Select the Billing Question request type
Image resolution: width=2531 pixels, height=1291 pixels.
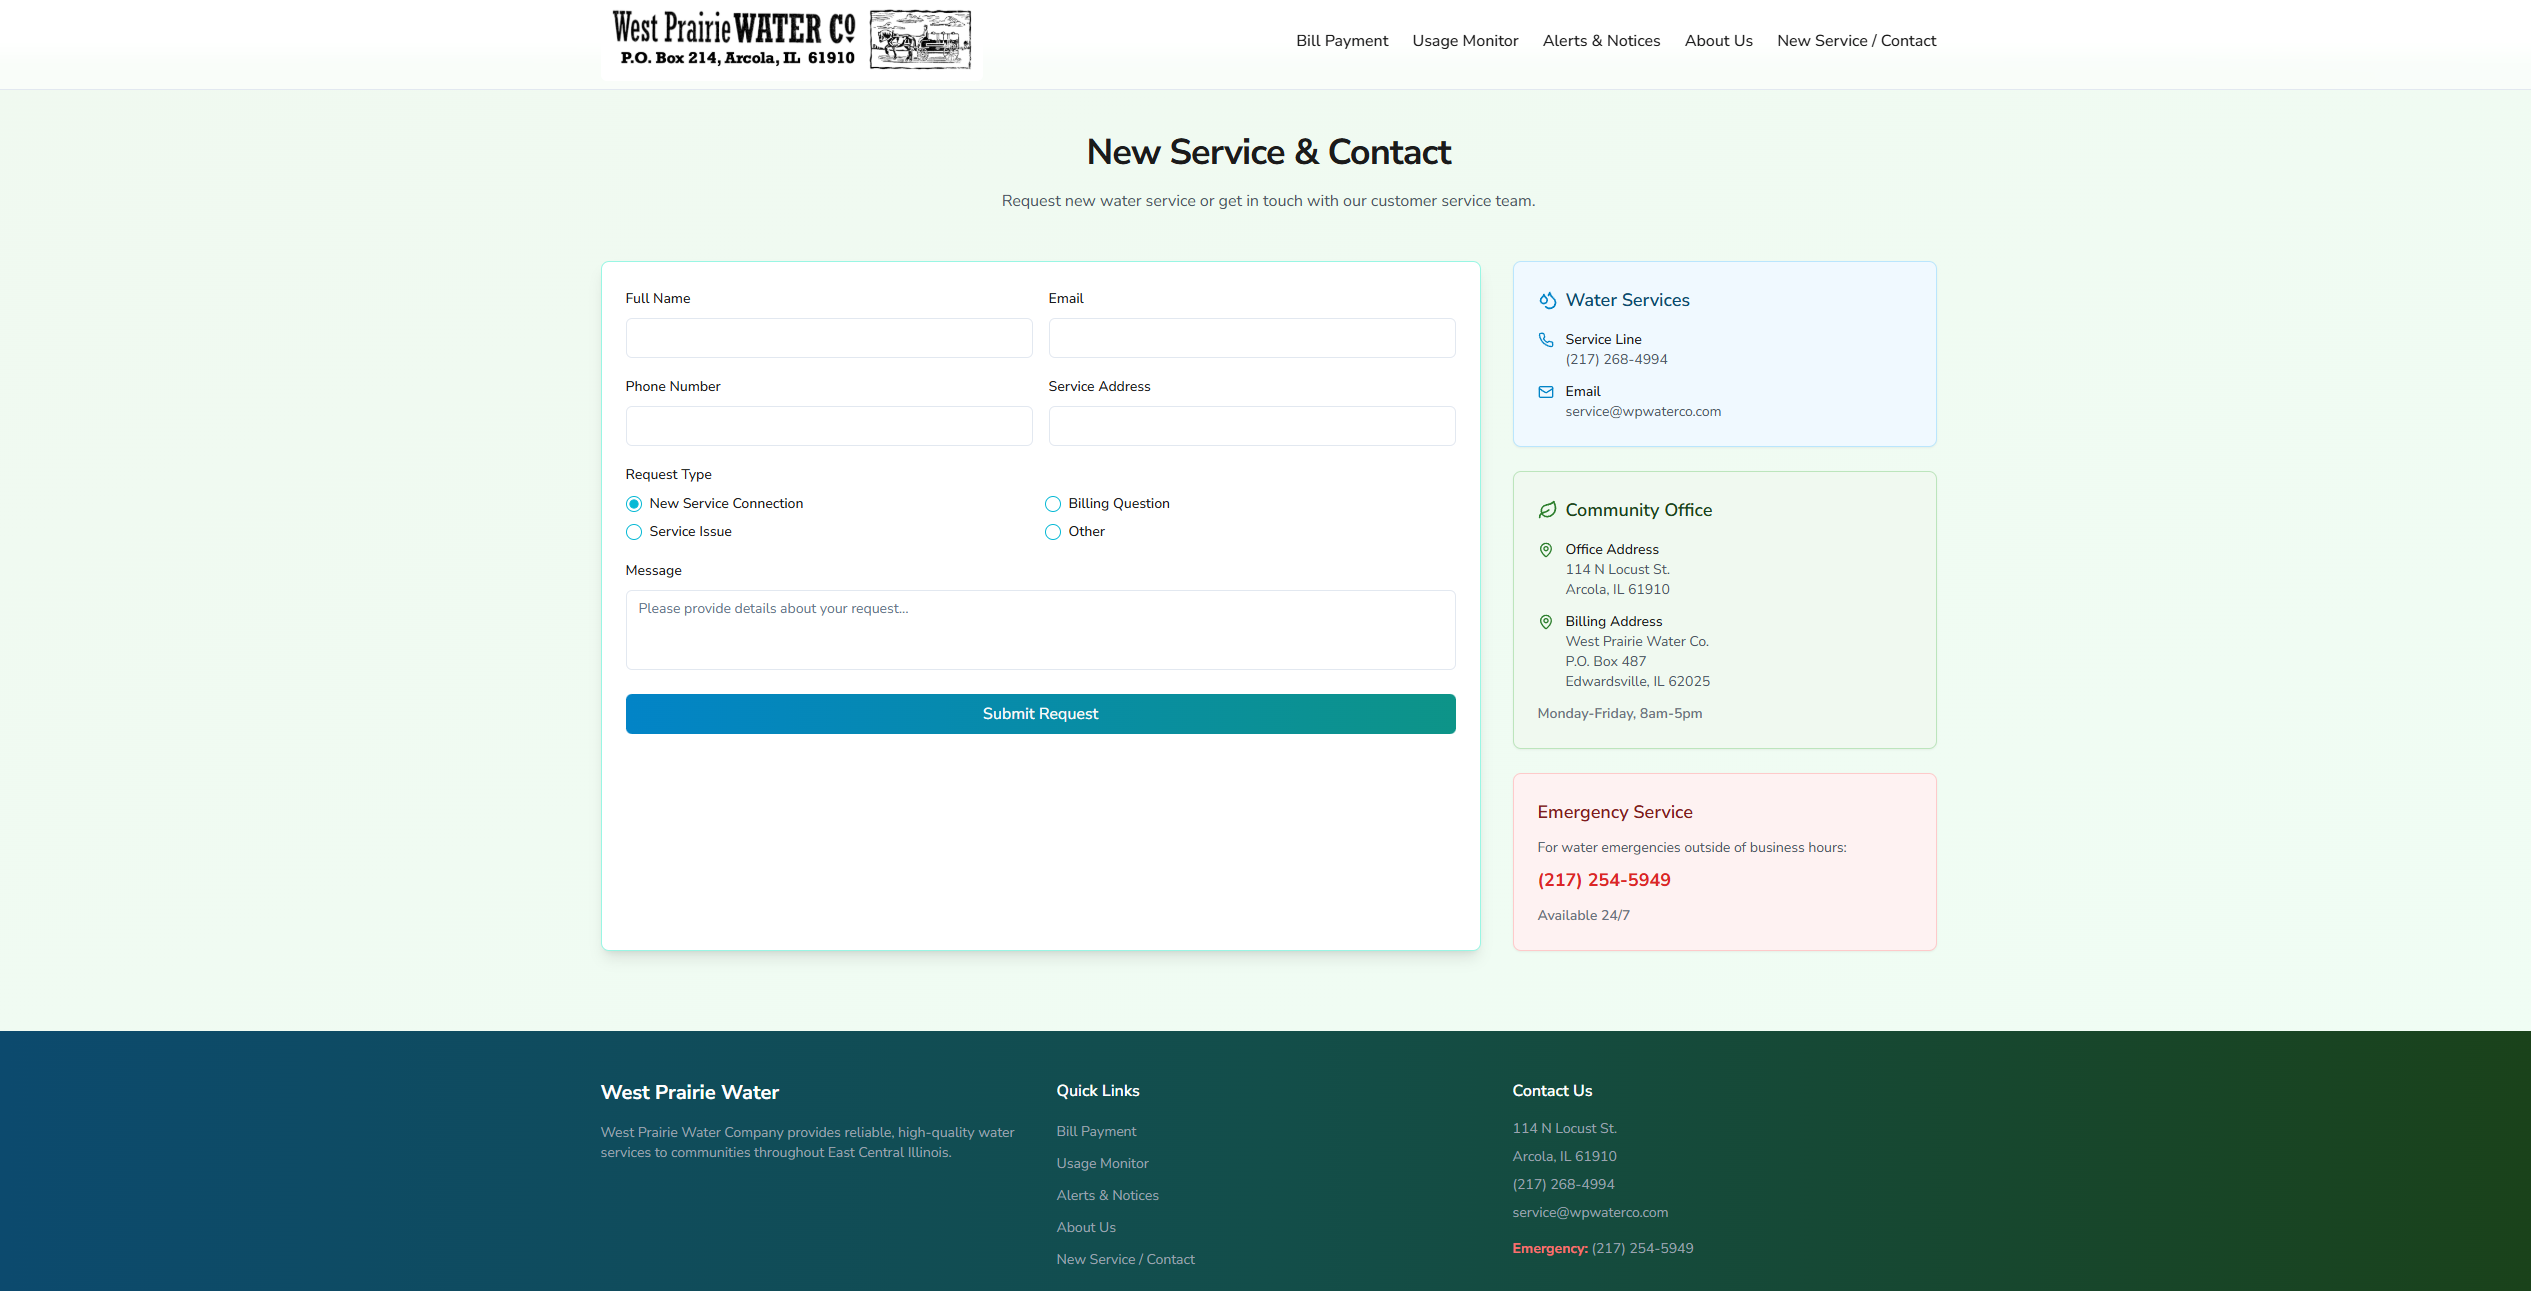point(1052,504)
